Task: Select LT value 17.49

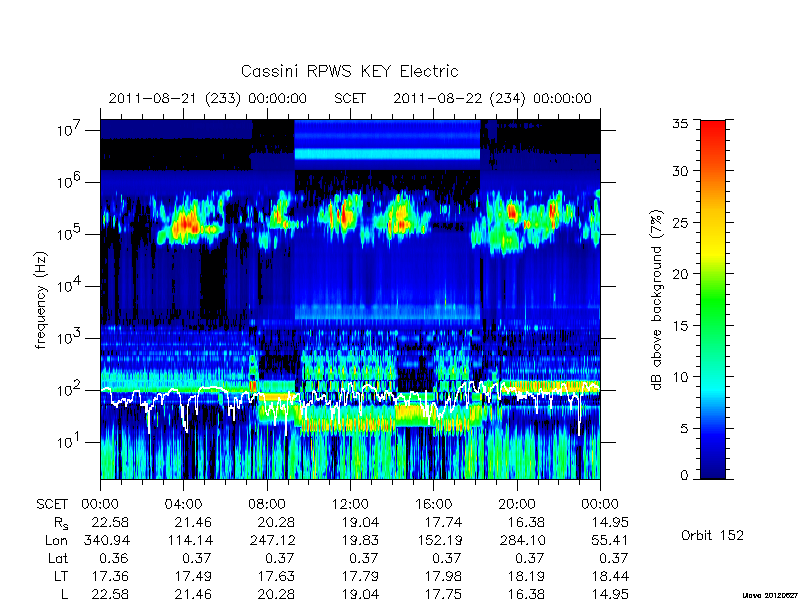Action: click(x=193, y=576)
